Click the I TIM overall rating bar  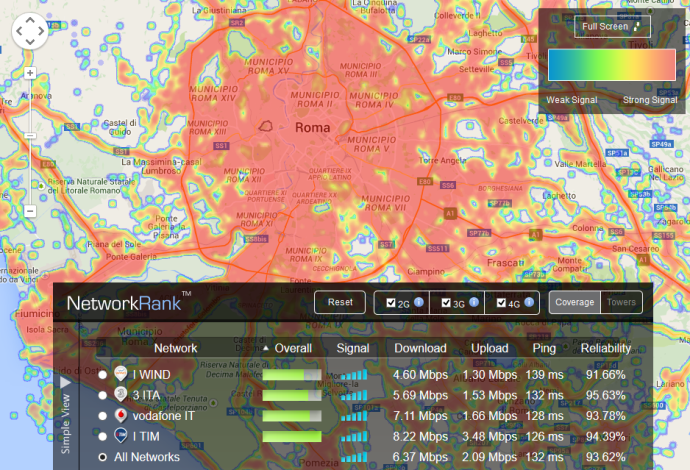[x=292, y=437]
